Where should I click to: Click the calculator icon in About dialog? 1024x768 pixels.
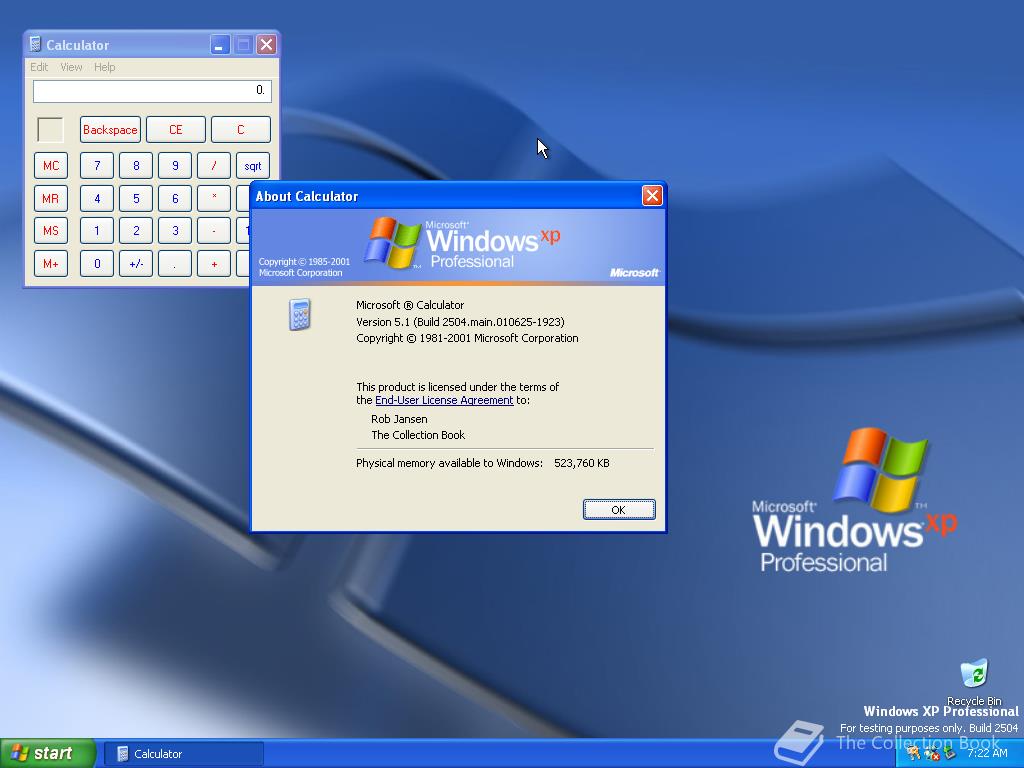pos(300,314)
